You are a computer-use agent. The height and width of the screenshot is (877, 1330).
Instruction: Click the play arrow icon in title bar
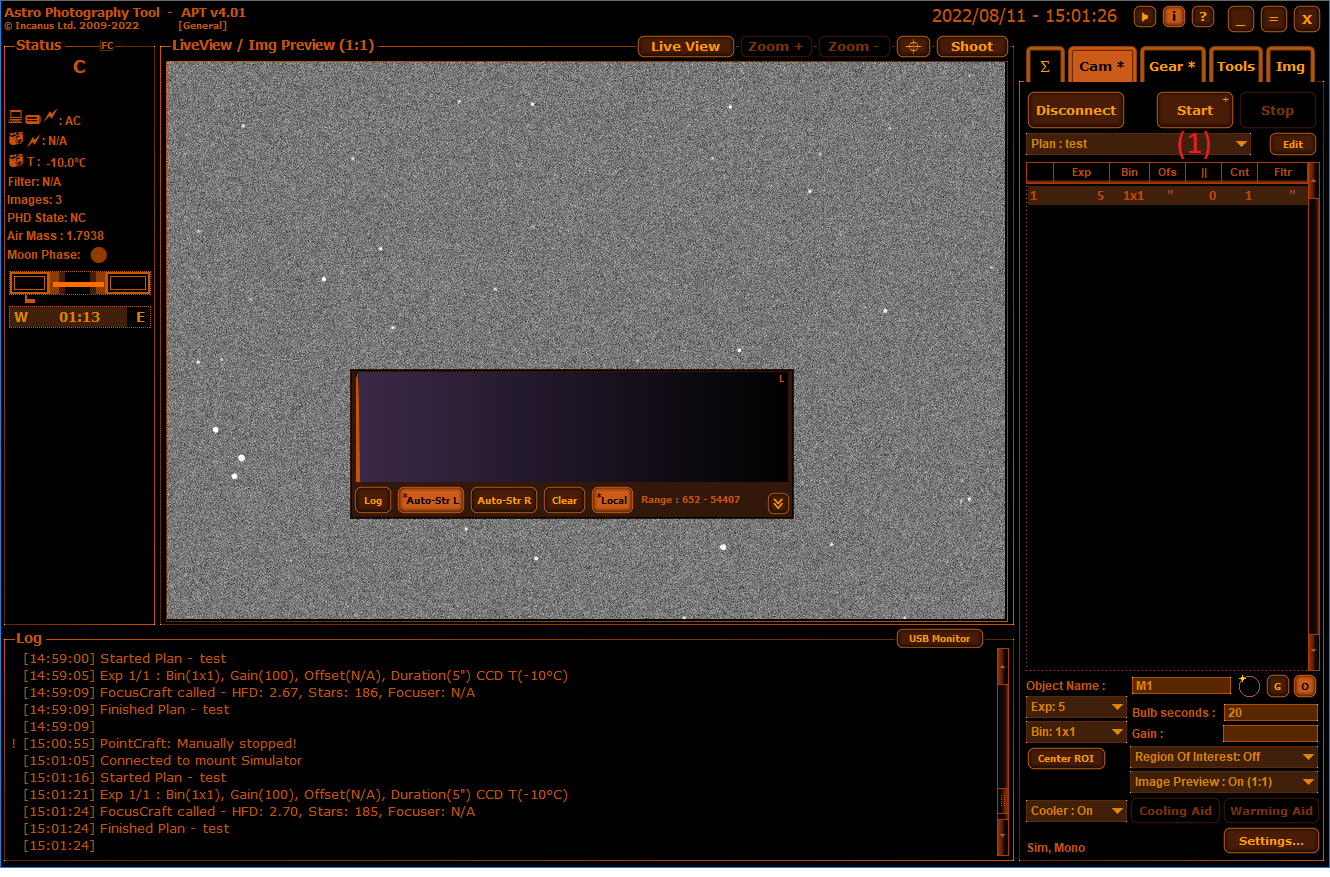click(1144, 17)
